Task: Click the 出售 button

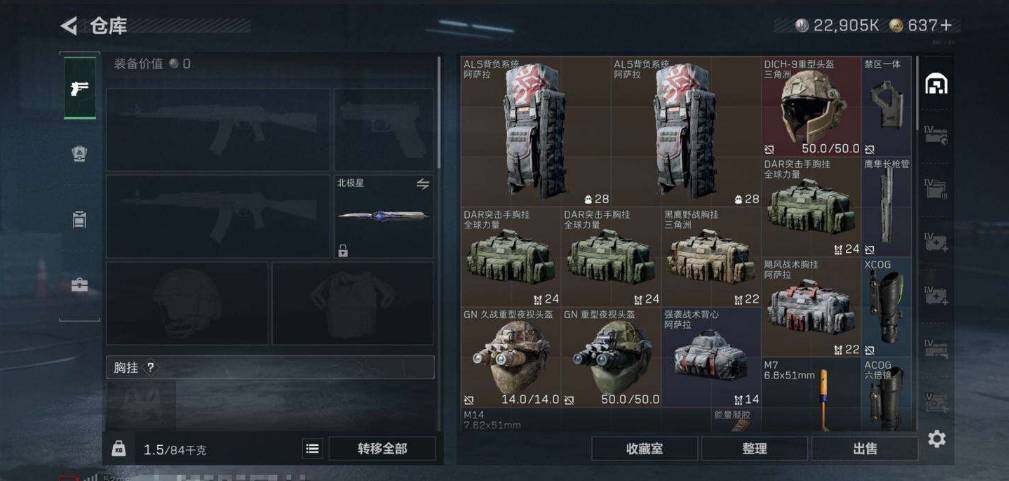Action: (865, 449)
